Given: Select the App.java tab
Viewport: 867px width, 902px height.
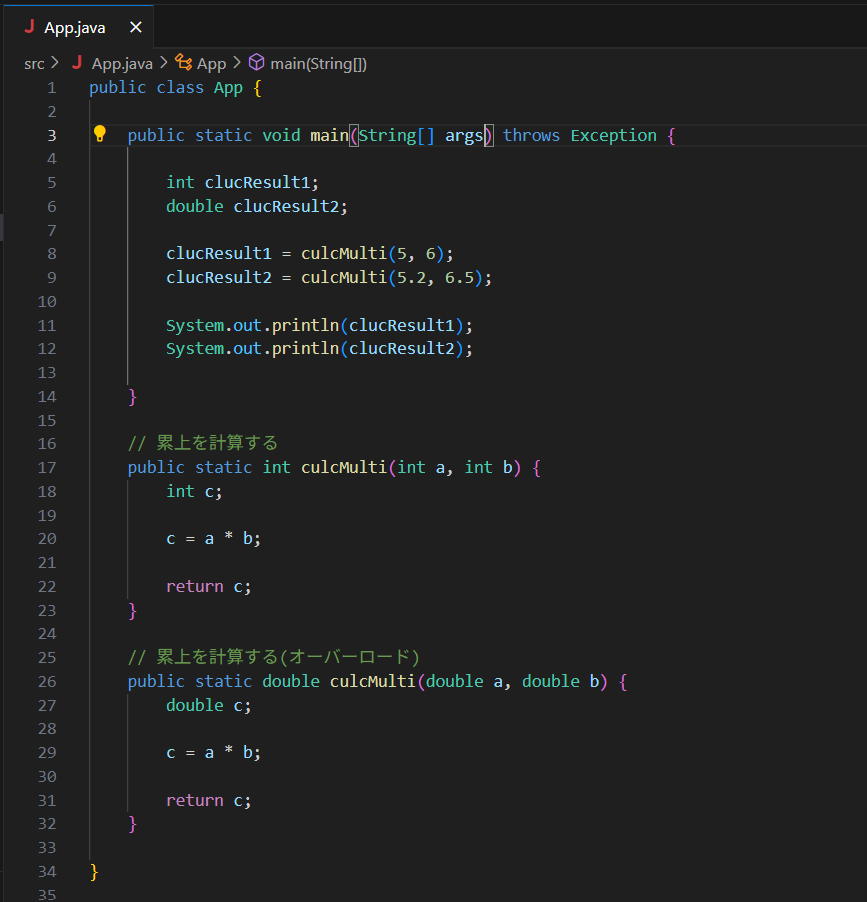Looking at the screenshot, I should pos(75,27).
